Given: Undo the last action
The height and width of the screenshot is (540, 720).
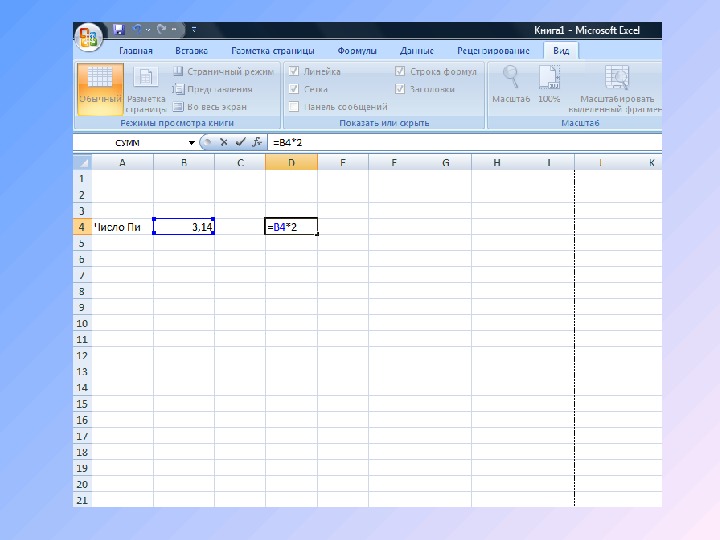Looking at the screenshot, I should 137,30.
